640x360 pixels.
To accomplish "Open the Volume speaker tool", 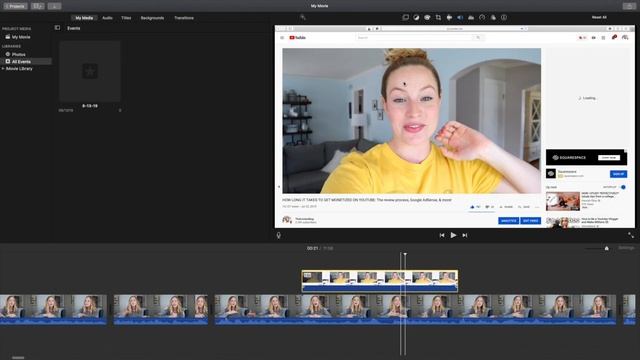I will (460, 18).
